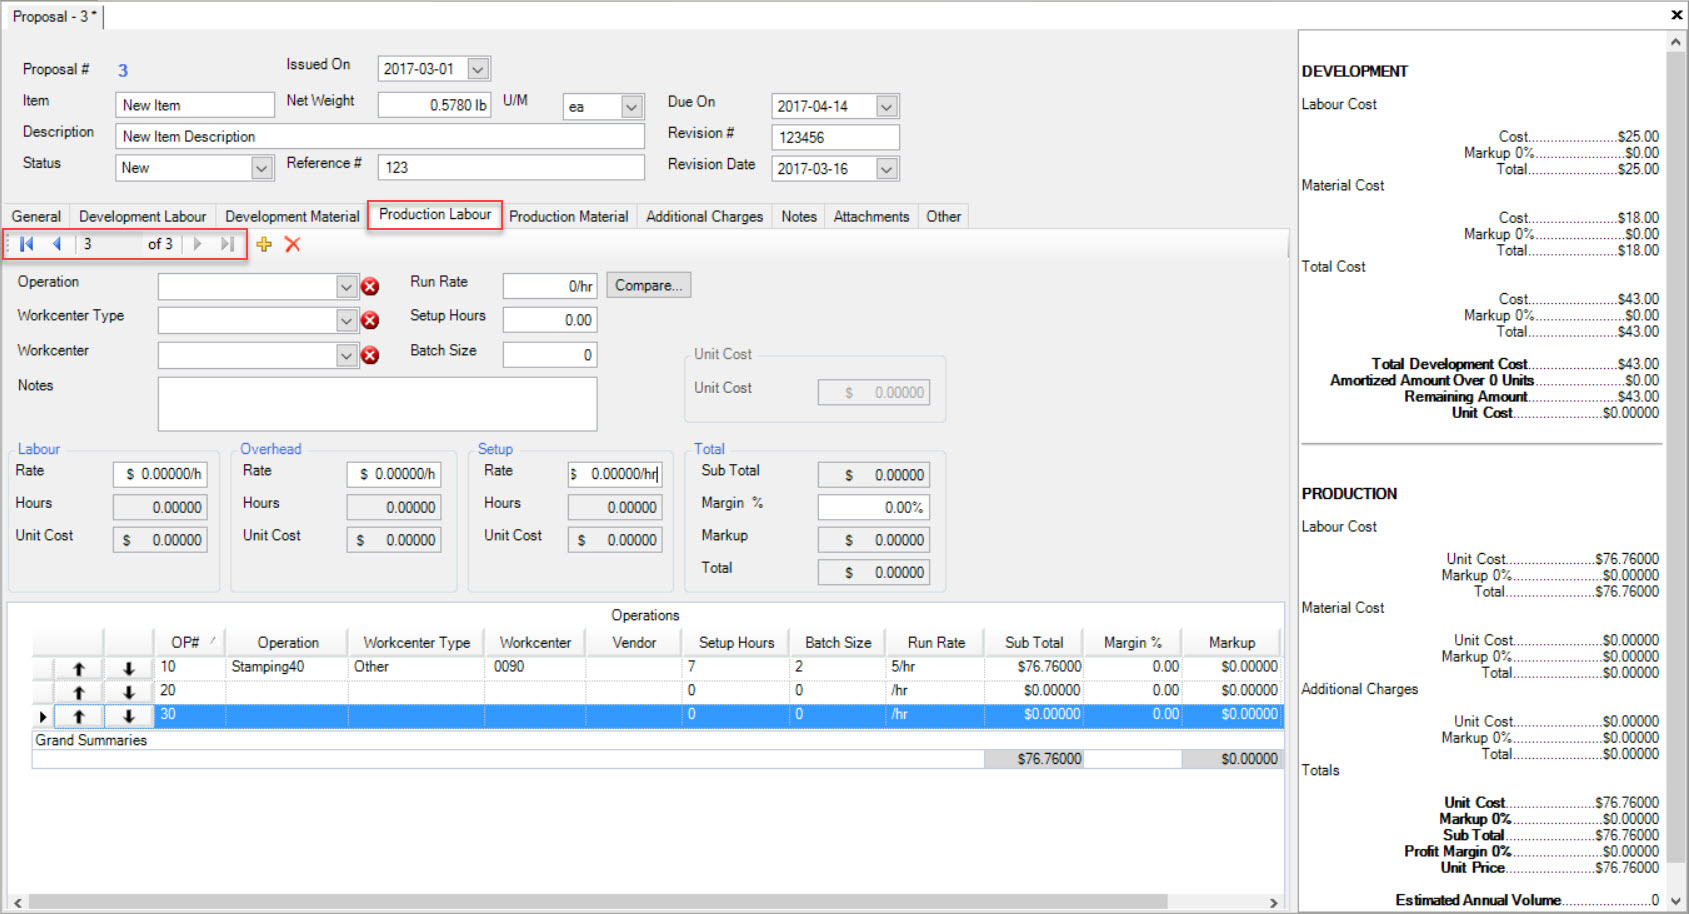Click scroll-down arrow of summary panel
This screenshot has width=1689, height=914.
pyautogui.click(x=1676, y=902)
